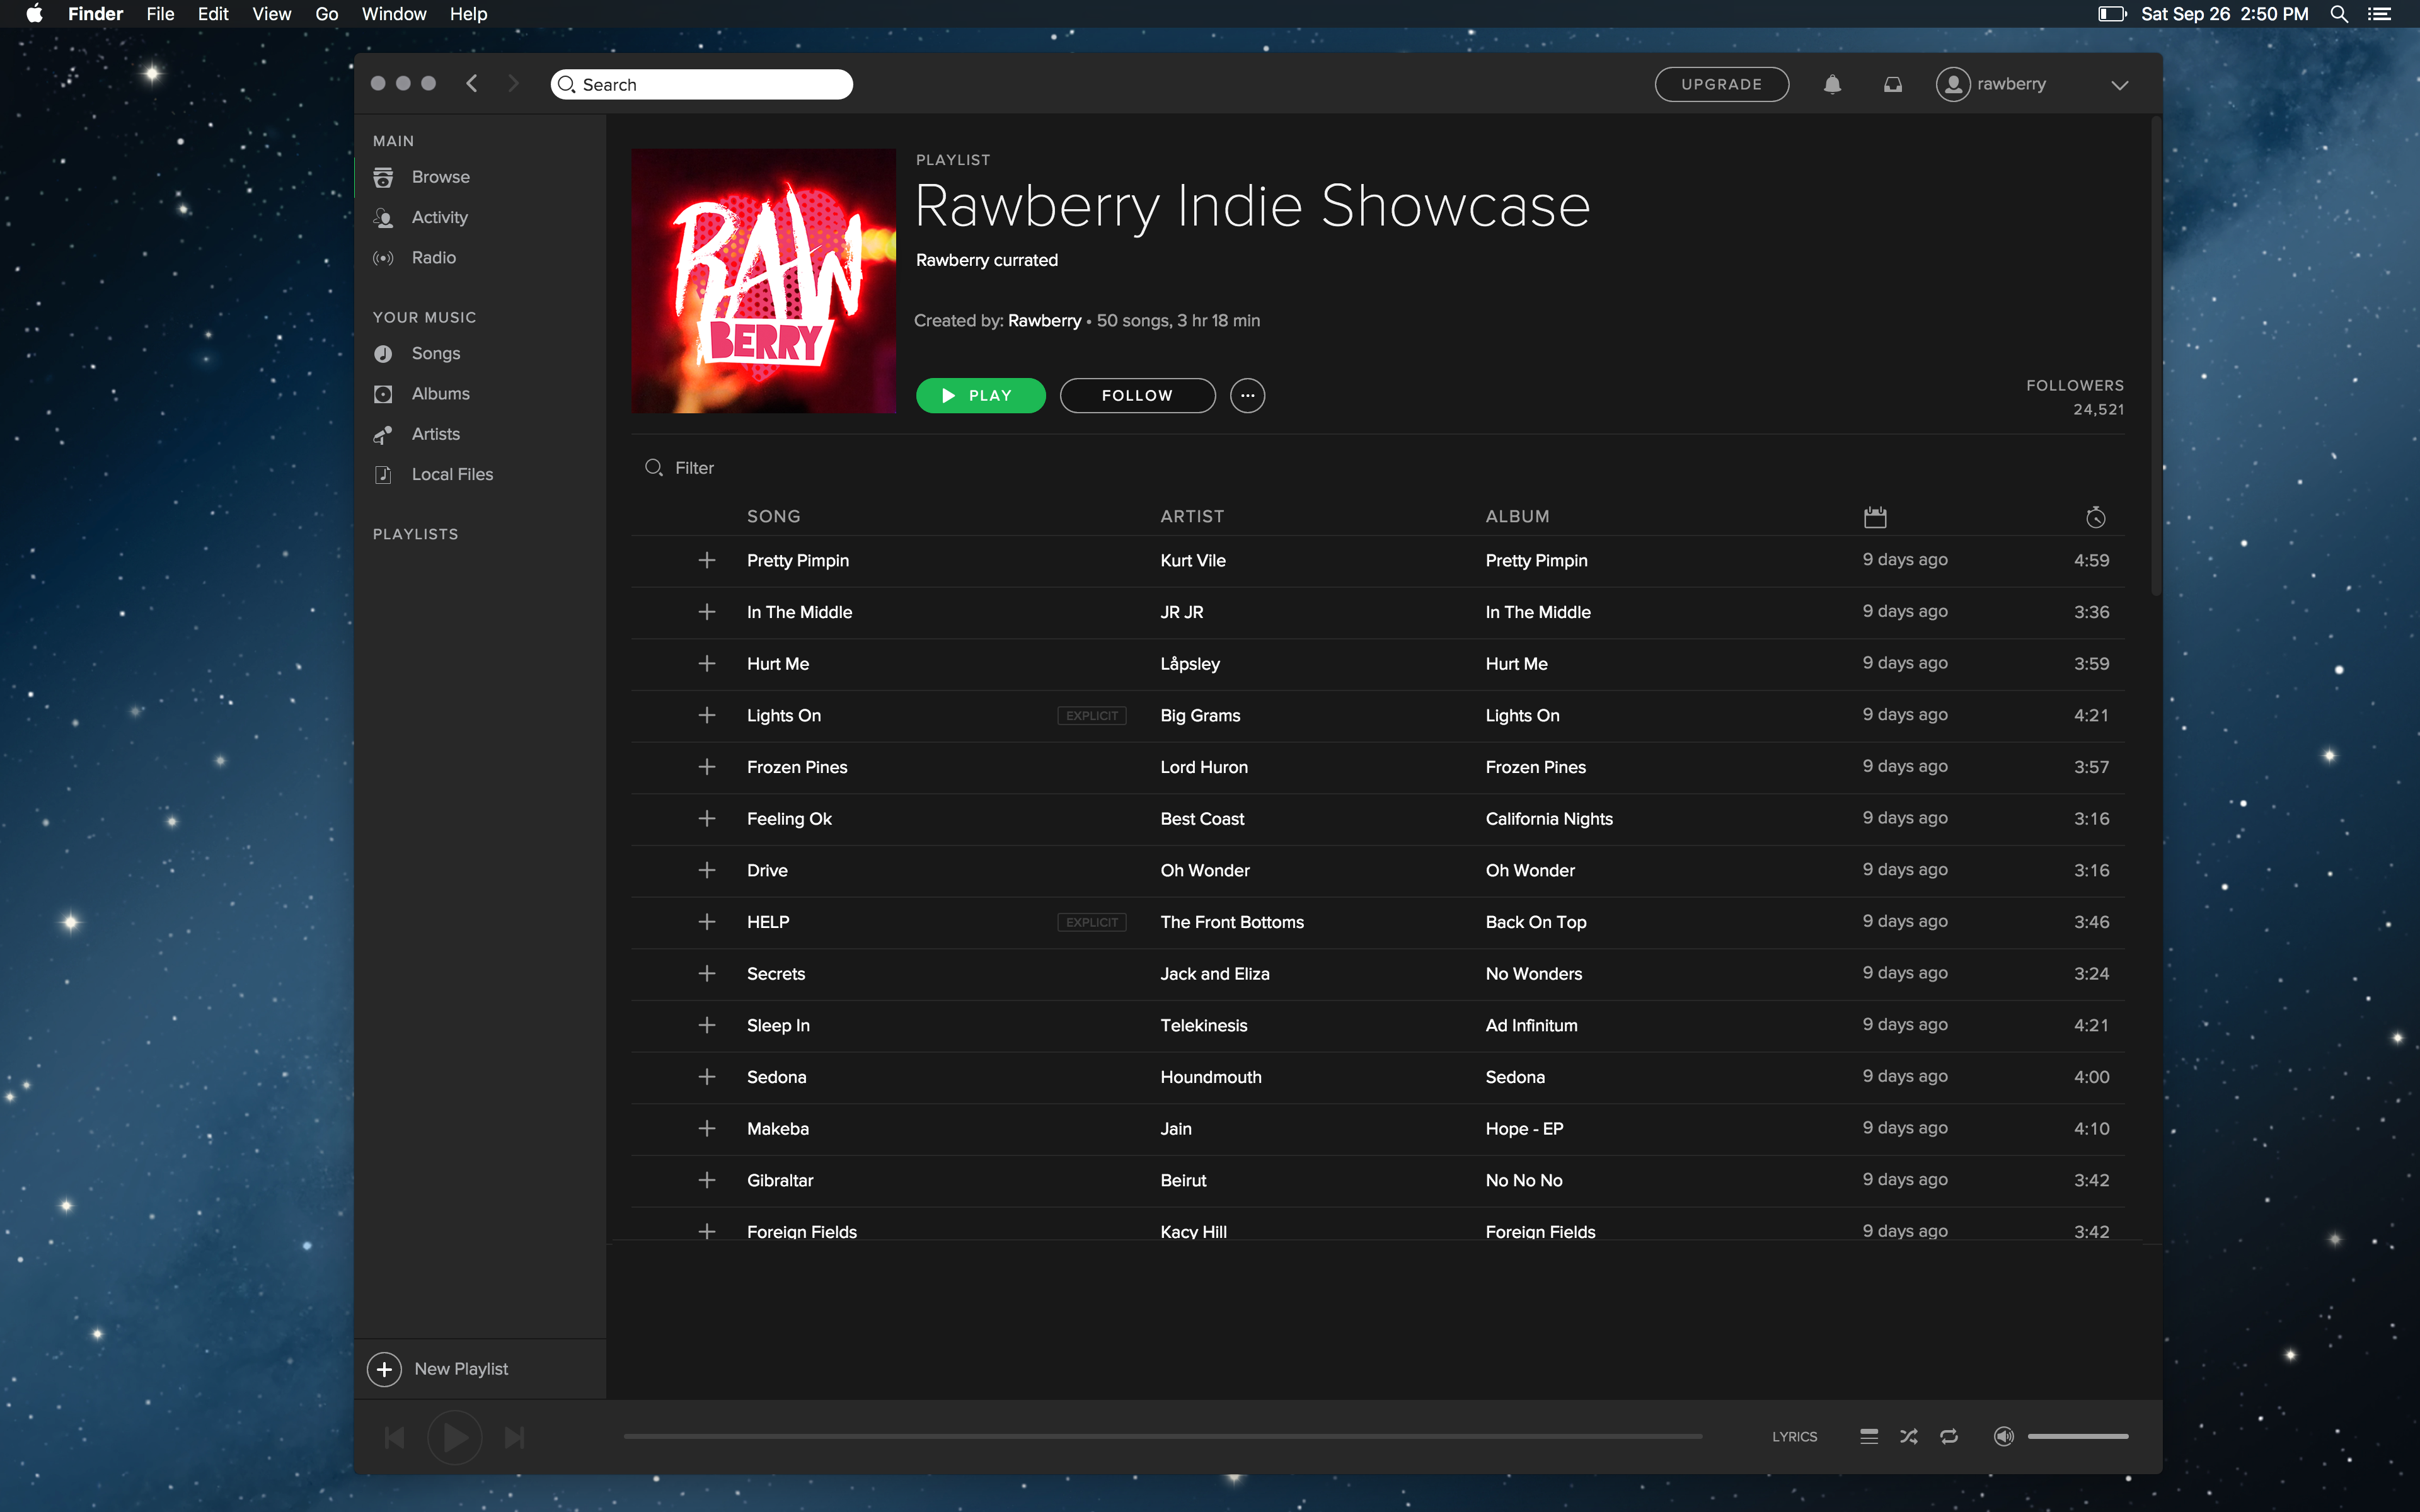The width and height of the screenshot is (2420, 1512).
Task: Click the New Playlist label
Action: [x=461, y=1369]
